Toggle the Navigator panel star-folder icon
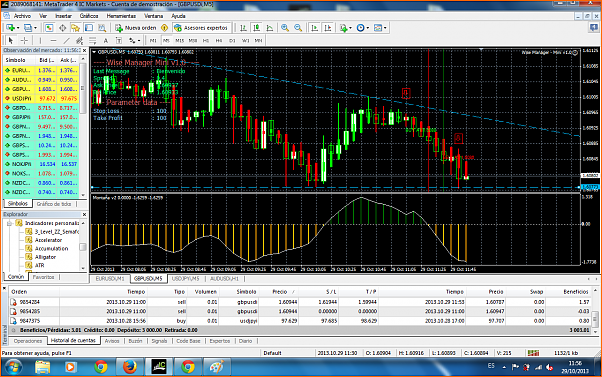The height and width of the screenshot is (377, 602). pyautogui.click(x=75, y=28)
